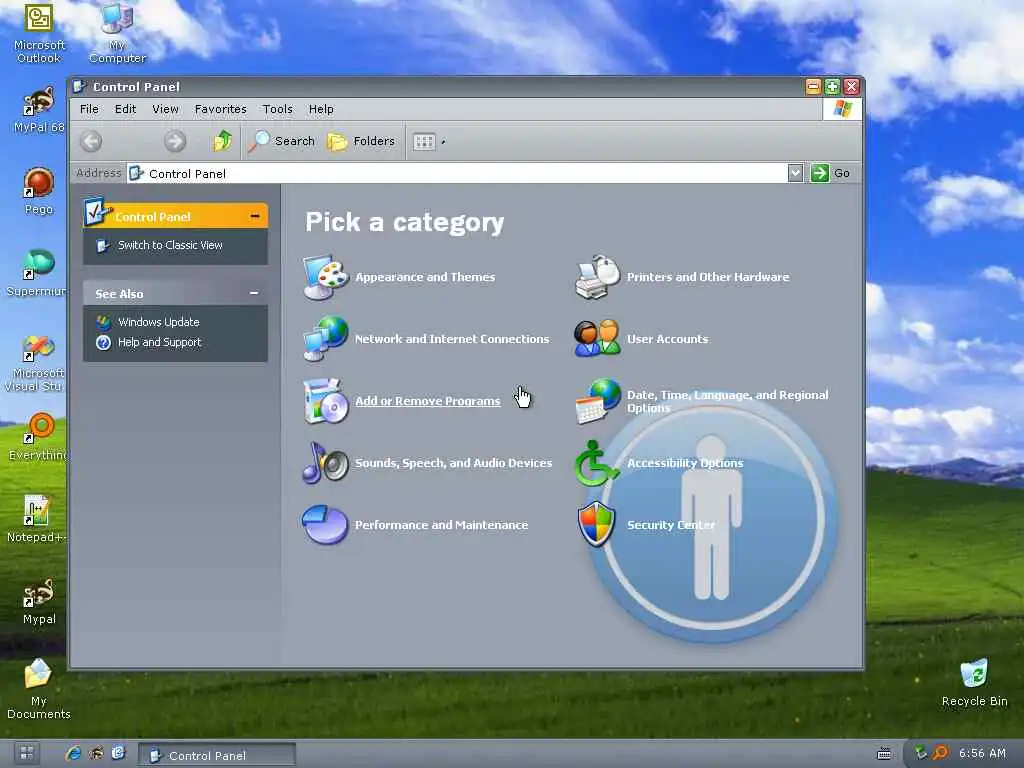Click the Back arrow toolbar button
Viewport: 1024px width, 768px height.
tap(91, 141)
